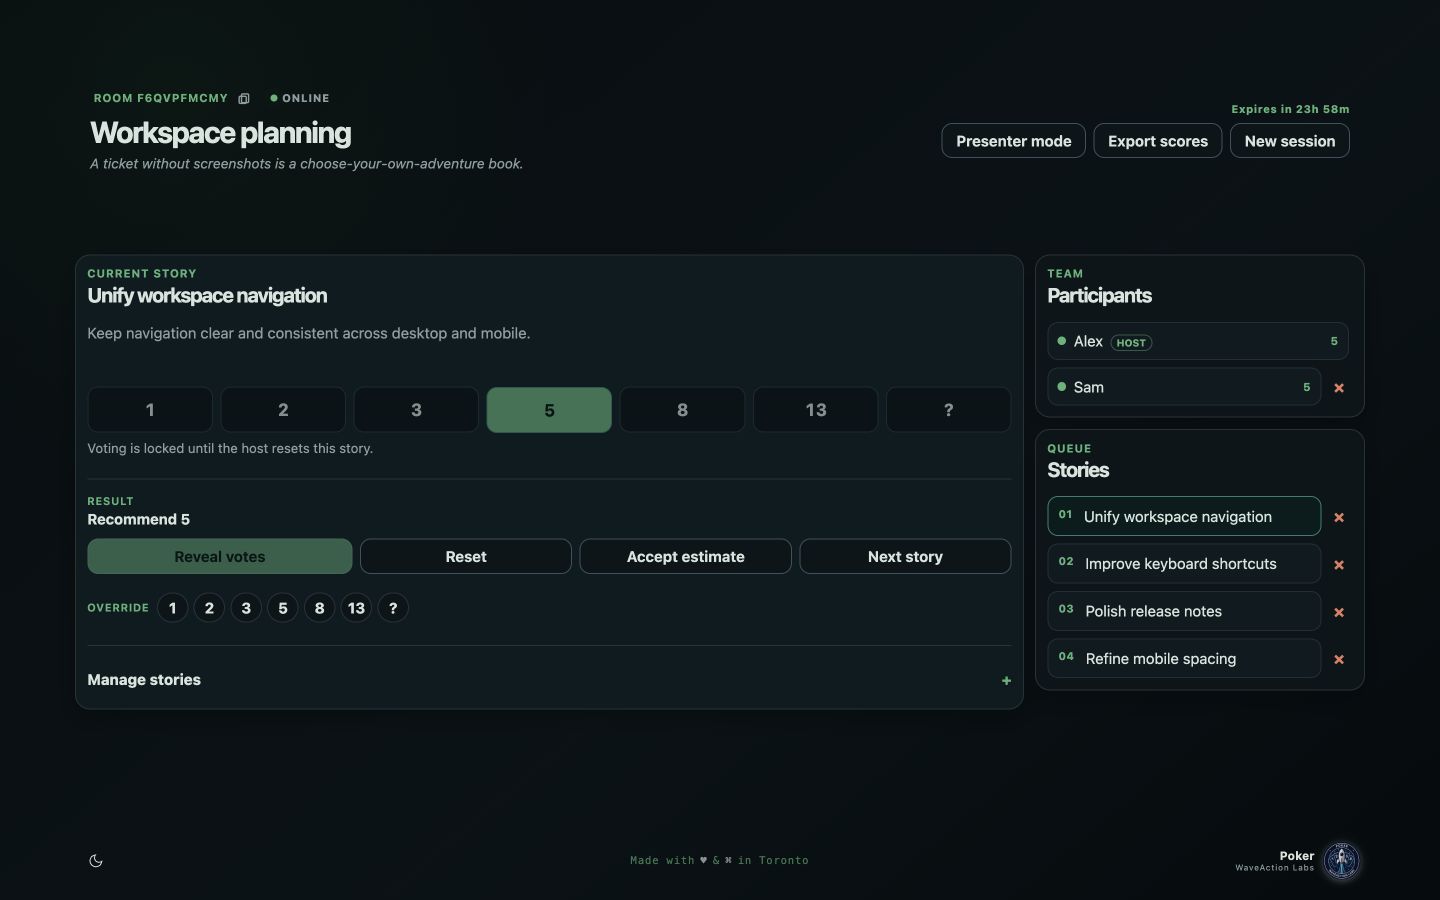Screen dimensions: 1440x900
Task: Override the estimate with 3
Action: click(x=246, y=608)
